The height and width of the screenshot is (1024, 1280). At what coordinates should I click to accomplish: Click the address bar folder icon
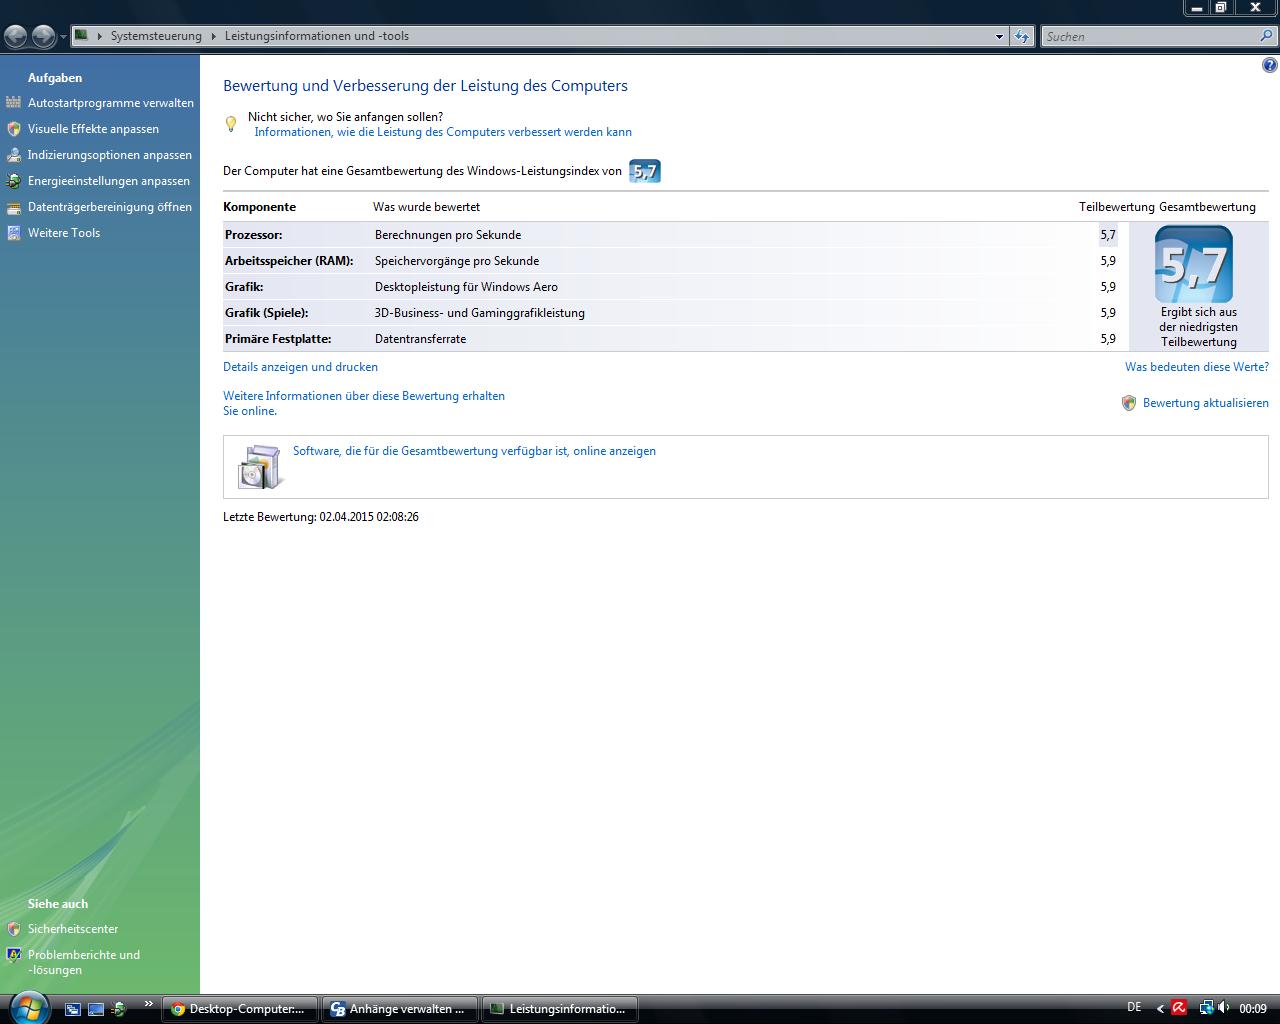pyautogui.click(x=82, y=36)
